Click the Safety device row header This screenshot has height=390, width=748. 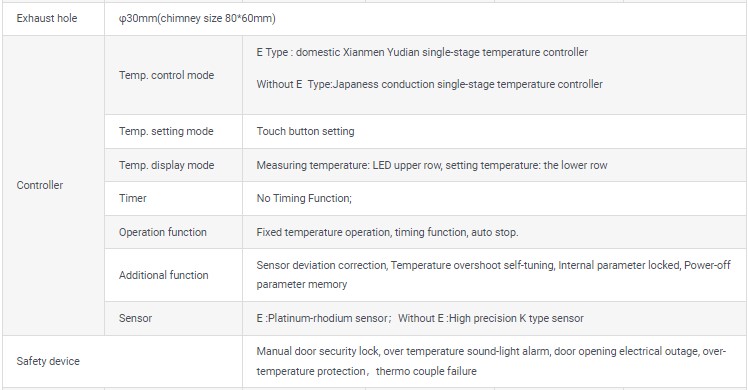click(48, 361)
